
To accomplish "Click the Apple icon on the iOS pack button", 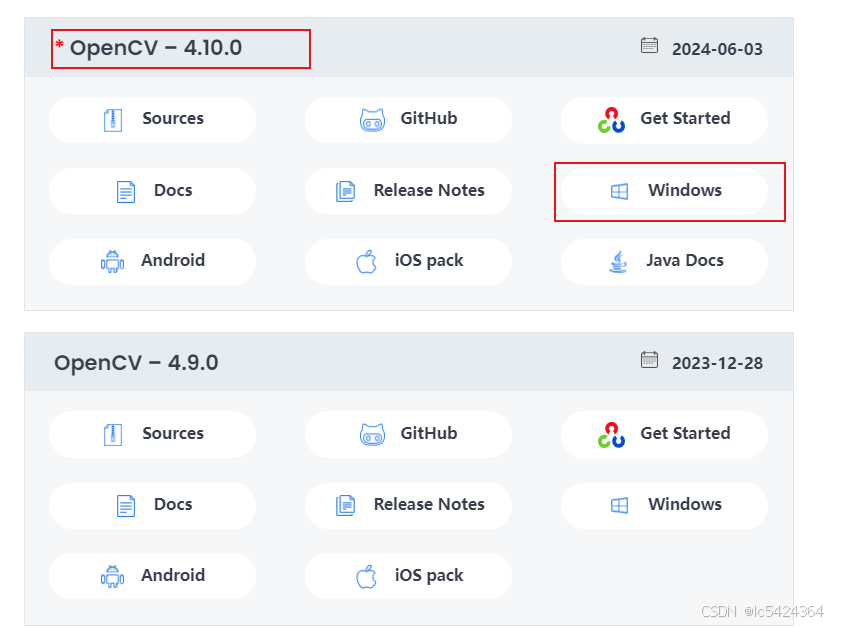I will point(364,261).
